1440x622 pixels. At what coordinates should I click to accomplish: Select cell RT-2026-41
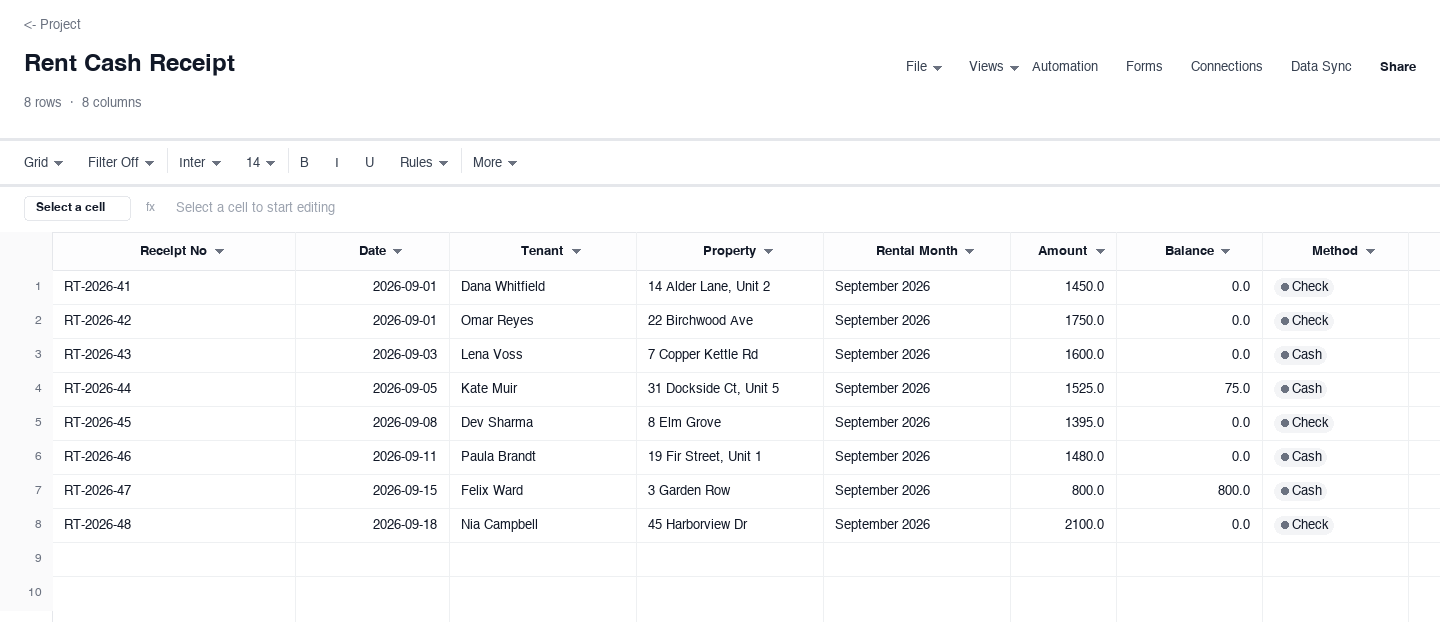[x=174, y=287]
